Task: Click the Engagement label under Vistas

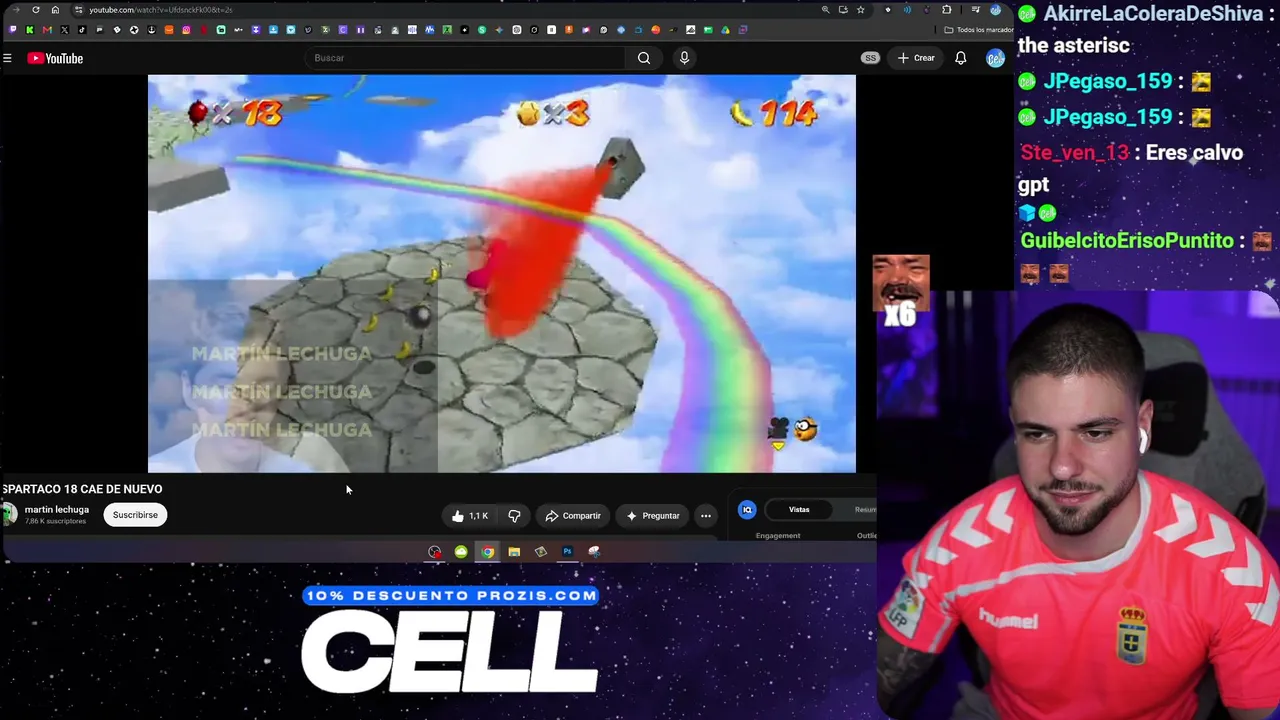Action: (778, 536)
